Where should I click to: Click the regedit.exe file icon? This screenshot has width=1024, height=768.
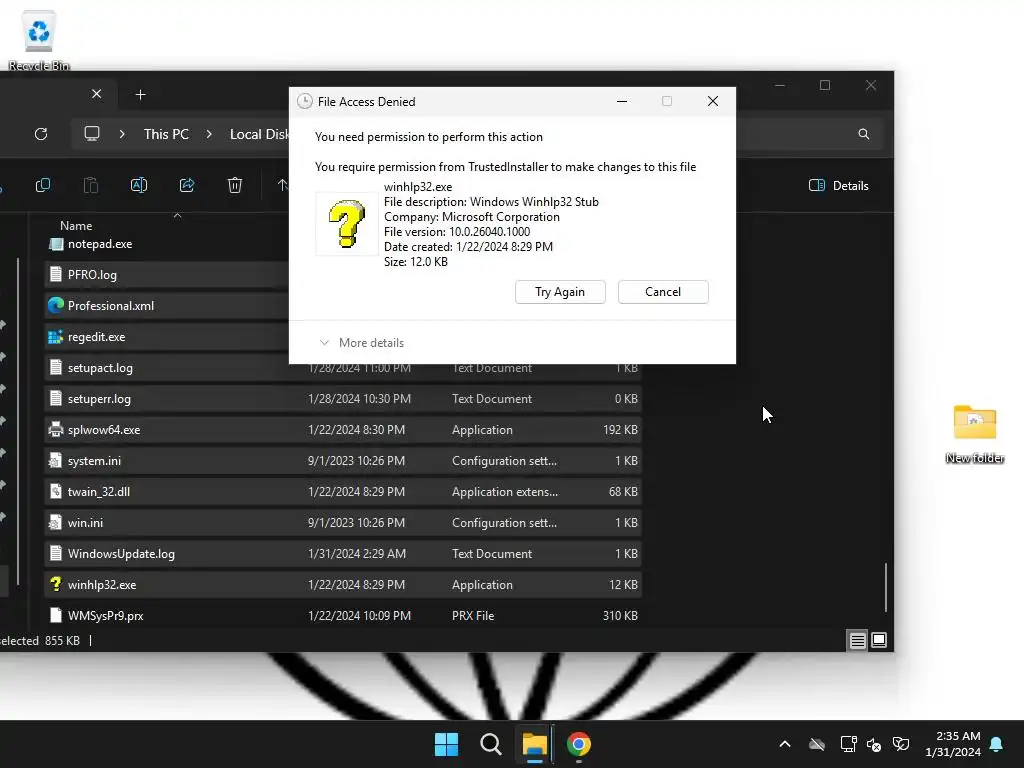[56, 337]
